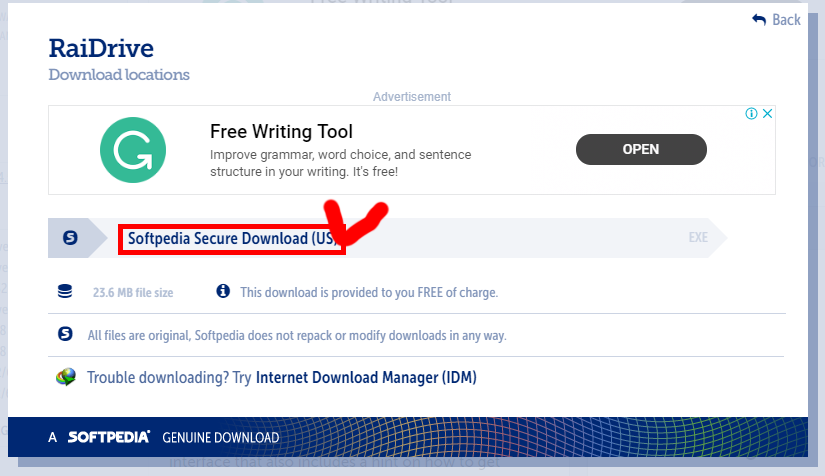
Task: Click the Internet Download Manager globe icon
Action: tap(66, 377)
